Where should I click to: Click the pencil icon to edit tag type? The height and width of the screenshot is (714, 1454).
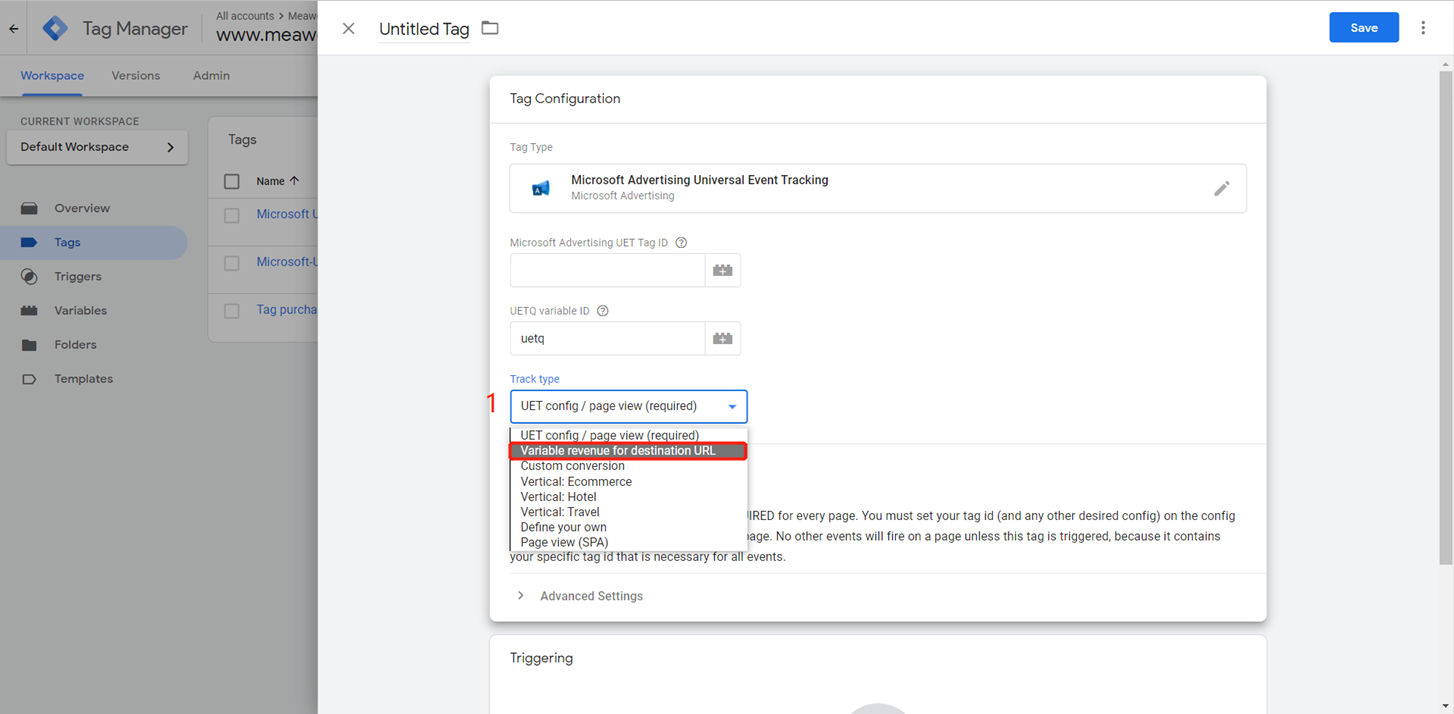[x=1222, y=188]
